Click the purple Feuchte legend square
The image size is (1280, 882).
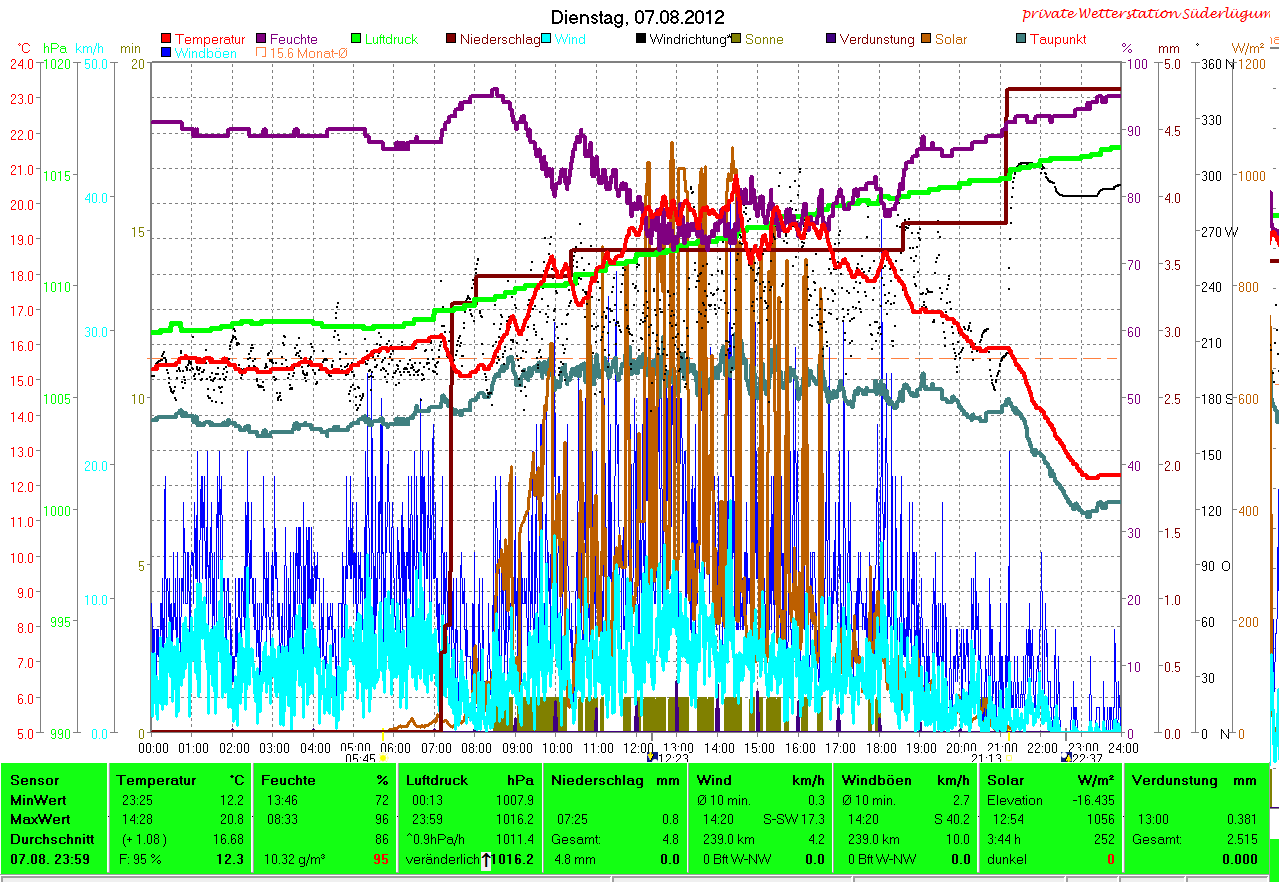pyautogui.click(x=262, y=40)
